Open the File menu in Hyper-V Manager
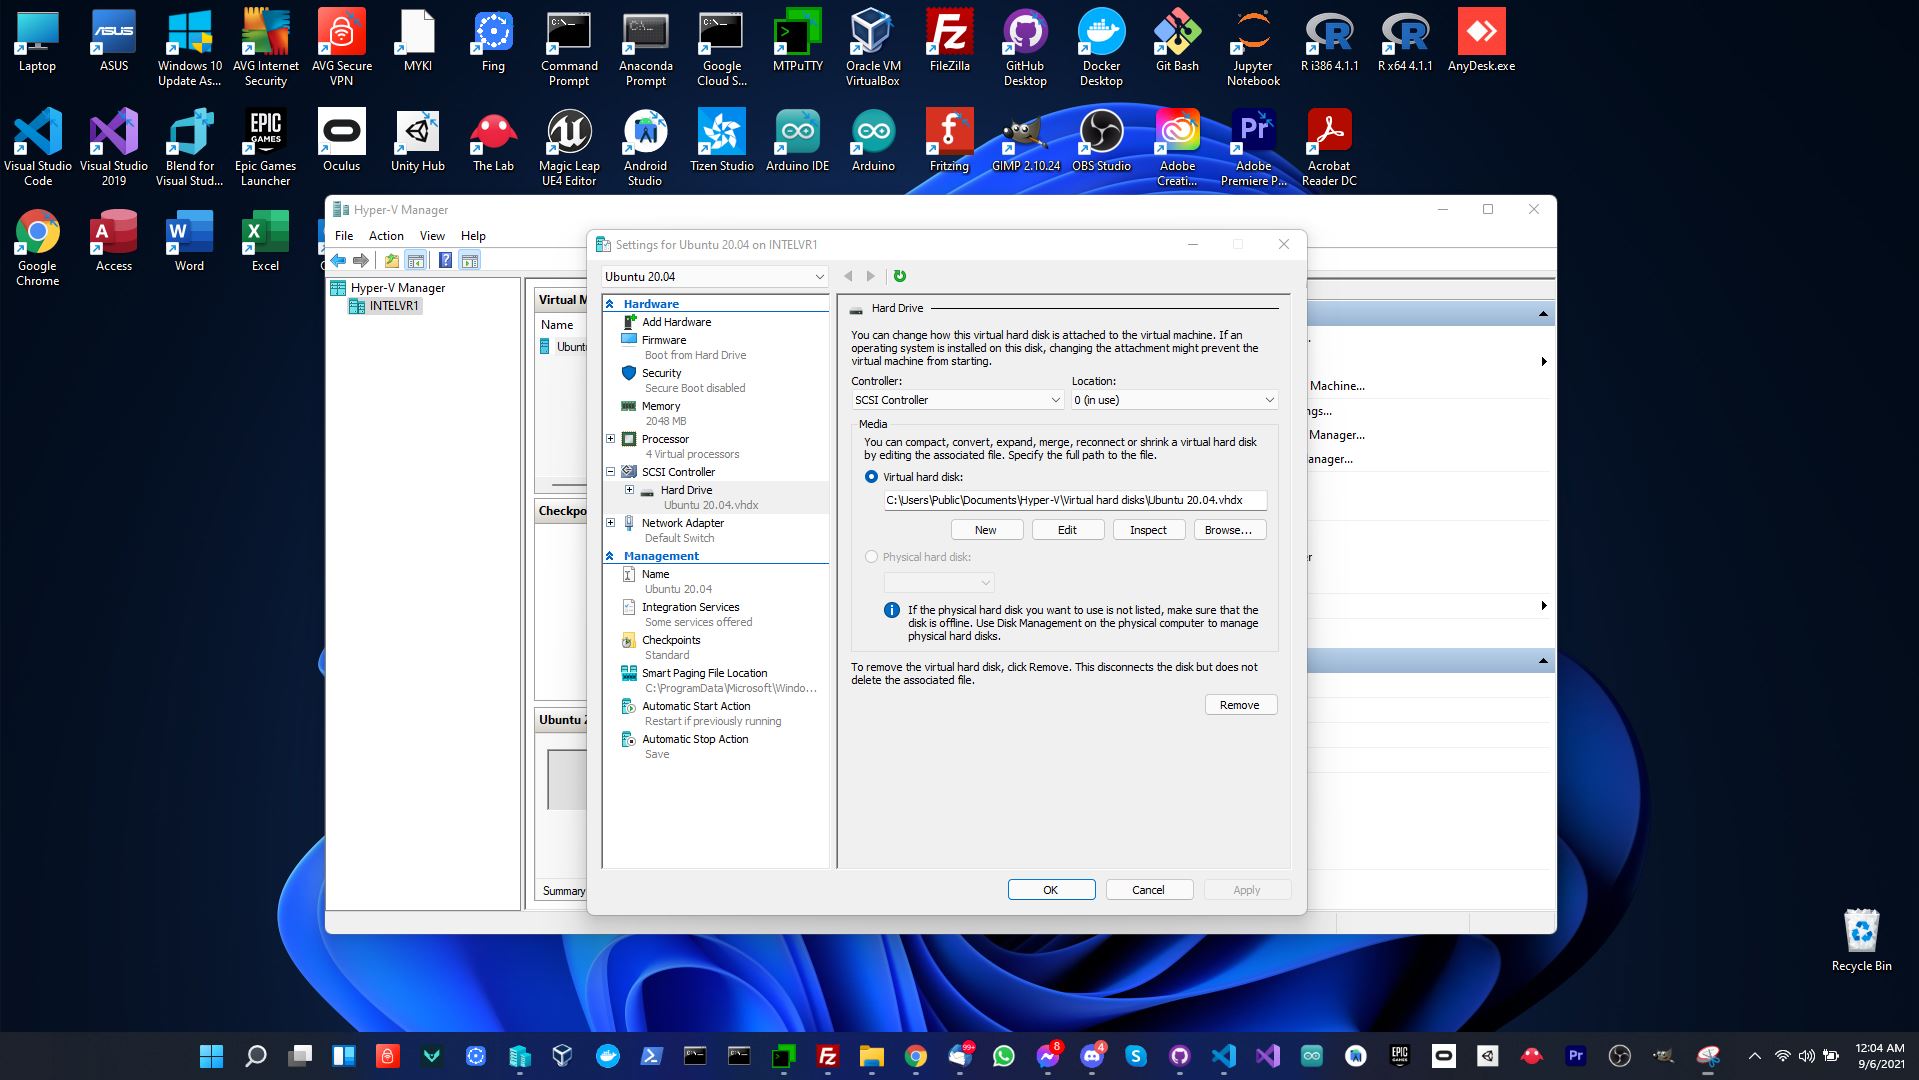This screenshot has height=1080, width=1919. point(344,236)
